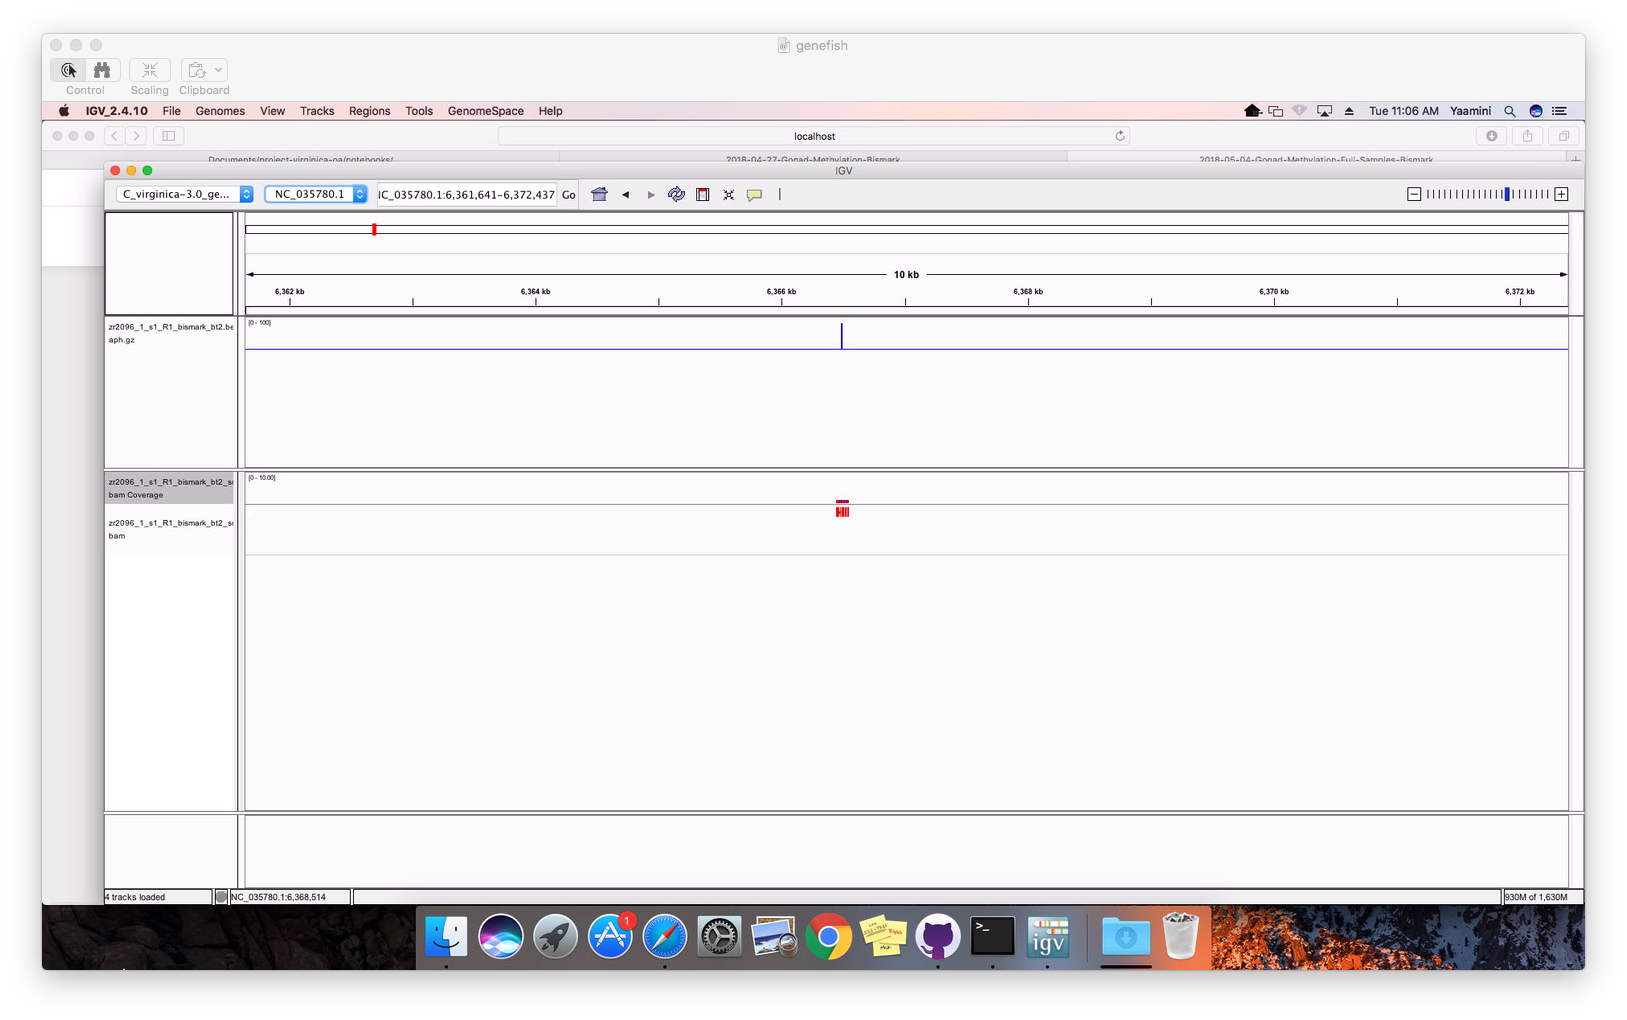Click the locus coordinates input field
The width and height of the screenshot is (1627, 1020).
click(466, 194)
